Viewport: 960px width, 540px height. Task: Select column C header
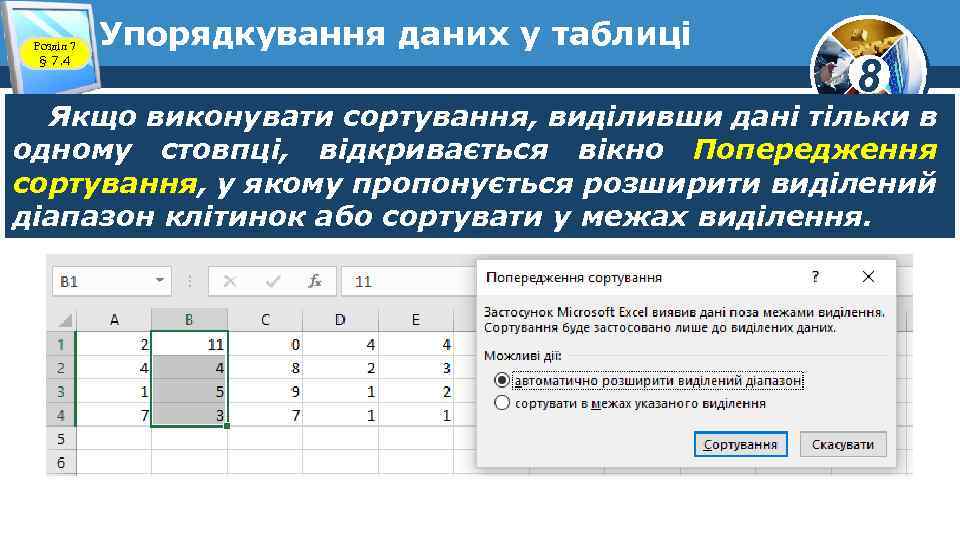coord(265,320)
